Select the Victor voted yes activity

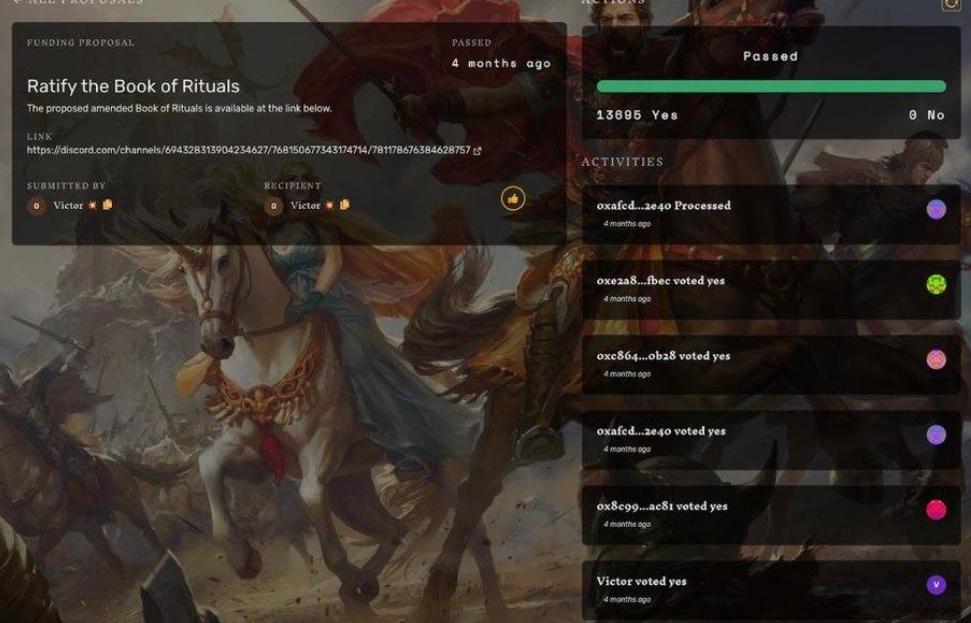click(771, 590)
